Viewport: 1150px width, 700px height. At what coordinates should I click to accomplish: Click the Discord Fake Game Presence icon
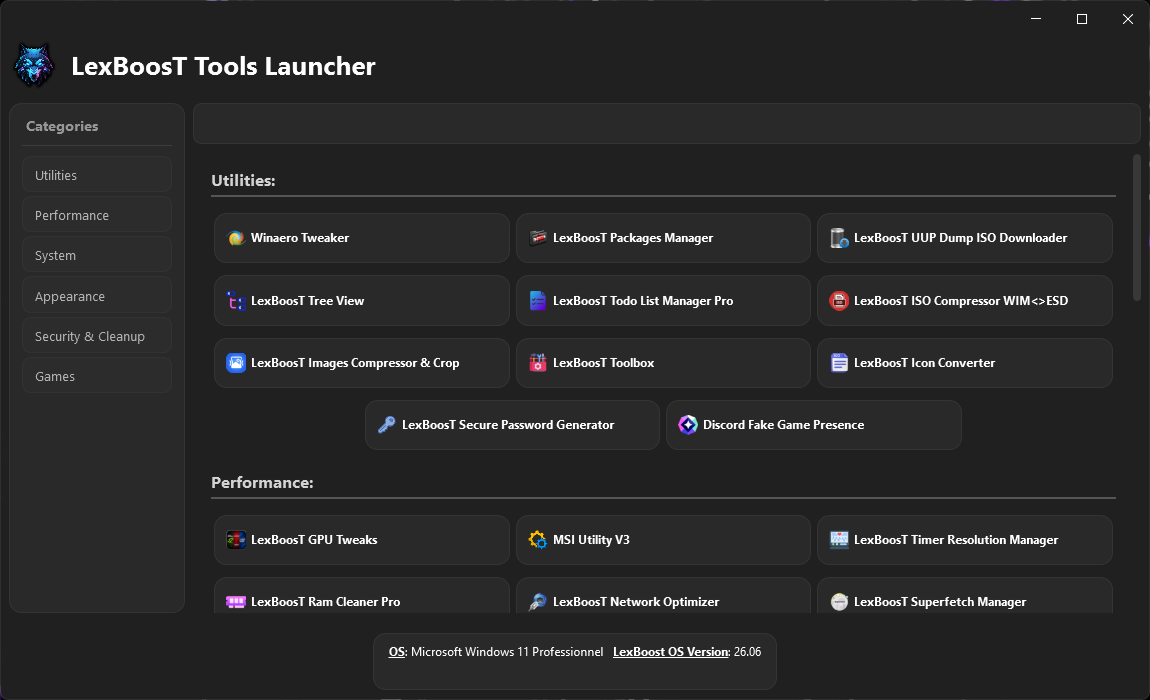688,425
